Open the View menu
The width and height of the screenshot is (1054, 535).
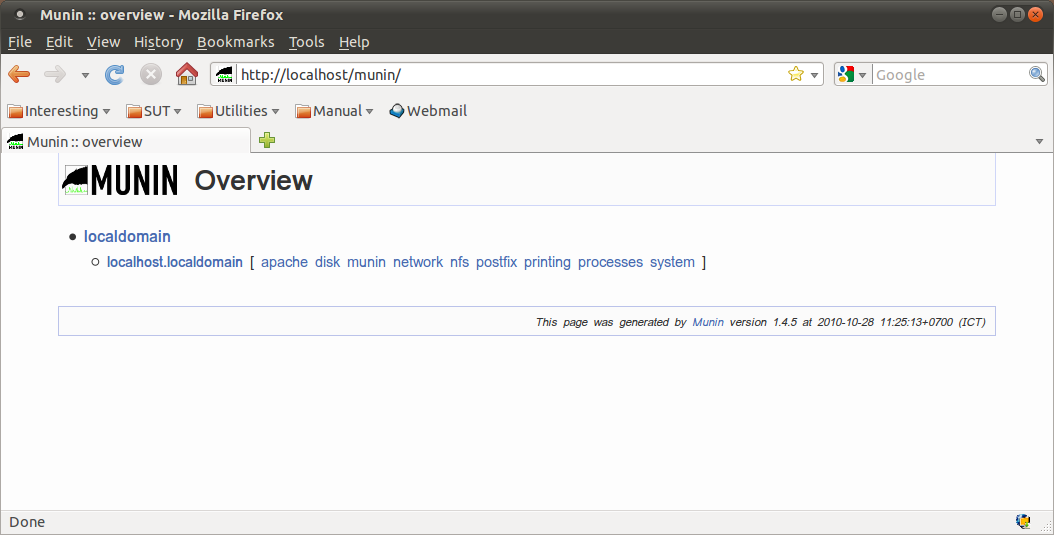tap(104, 42)
